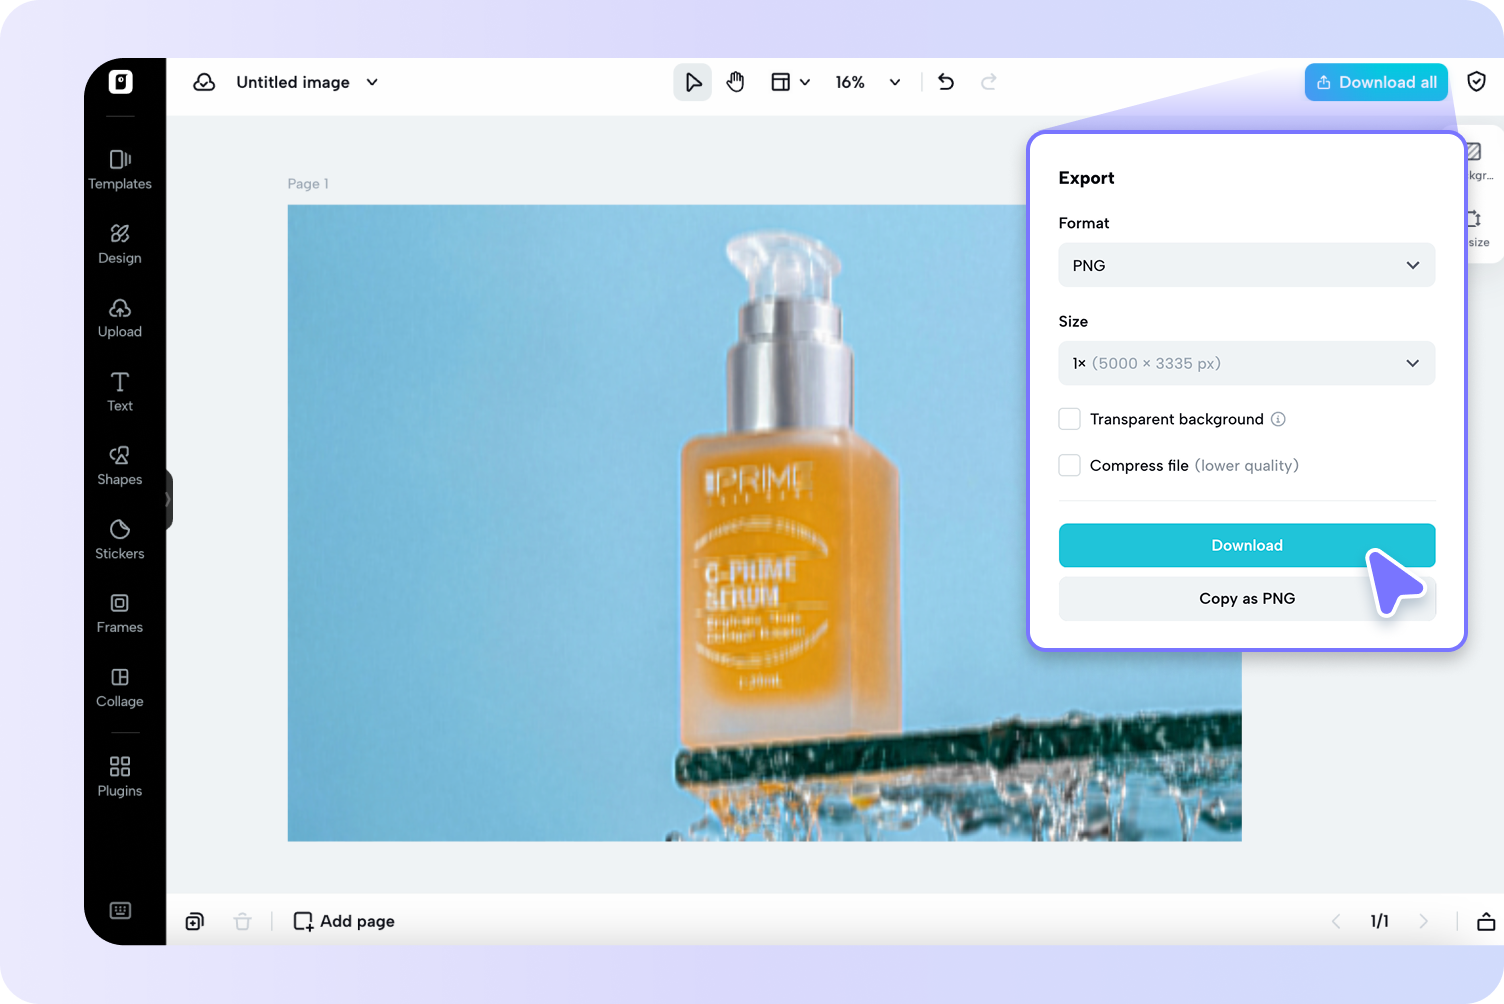Click the CapCut logo icon
Screen dimensions: 1504x1004
(120, 82)
